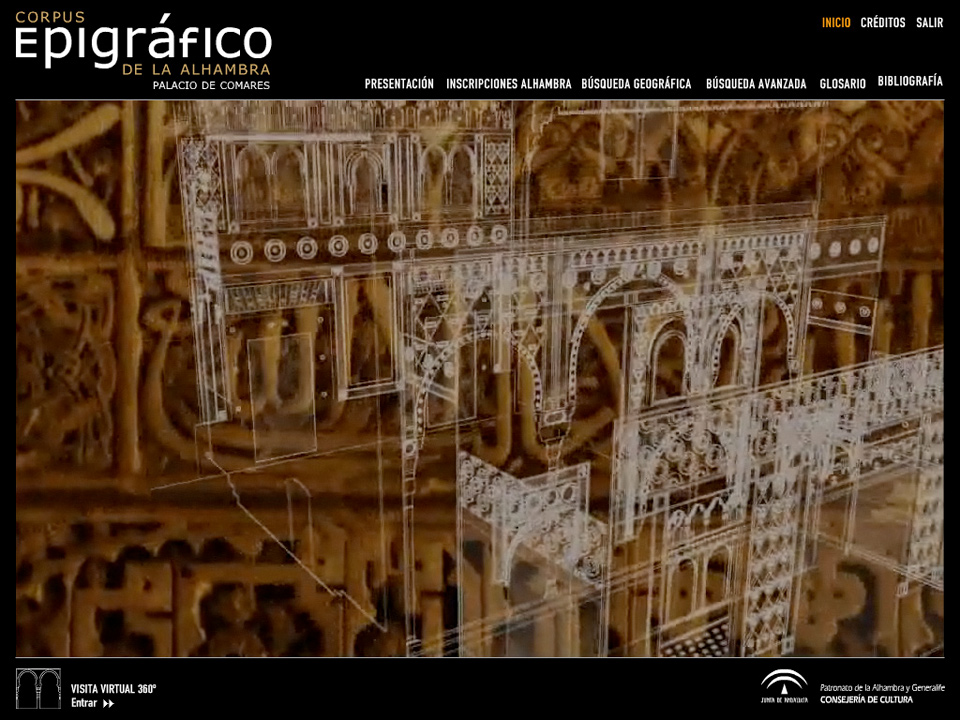Open the Inicio page link
Screen dimensions: 960x720
tap(836, 23)
